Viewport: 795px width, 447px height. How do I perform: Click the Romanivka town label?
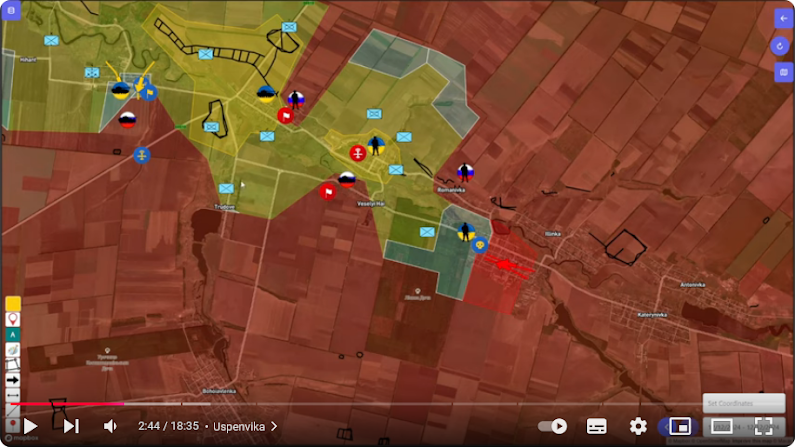pyautogui.click(x=451, y=190)
